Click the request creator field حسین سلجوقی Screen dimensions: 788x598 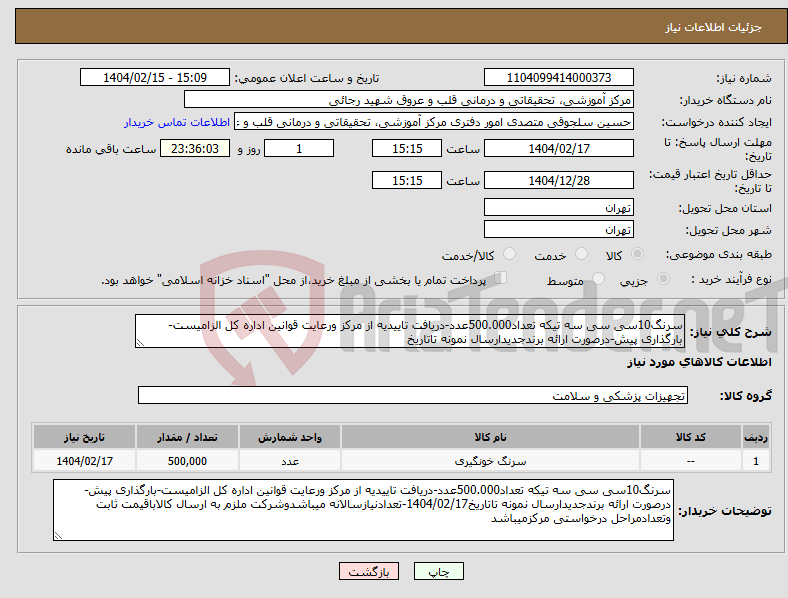pyautogui.click(x=434, y=122)
